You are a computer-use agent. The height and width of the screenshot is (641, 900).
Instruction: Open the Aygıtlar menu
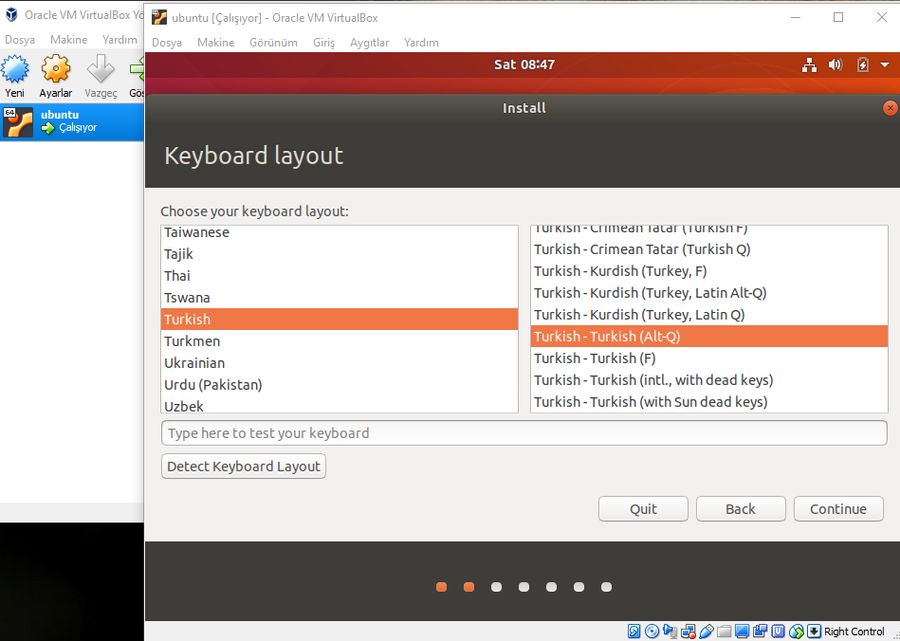tap(369, 43)
